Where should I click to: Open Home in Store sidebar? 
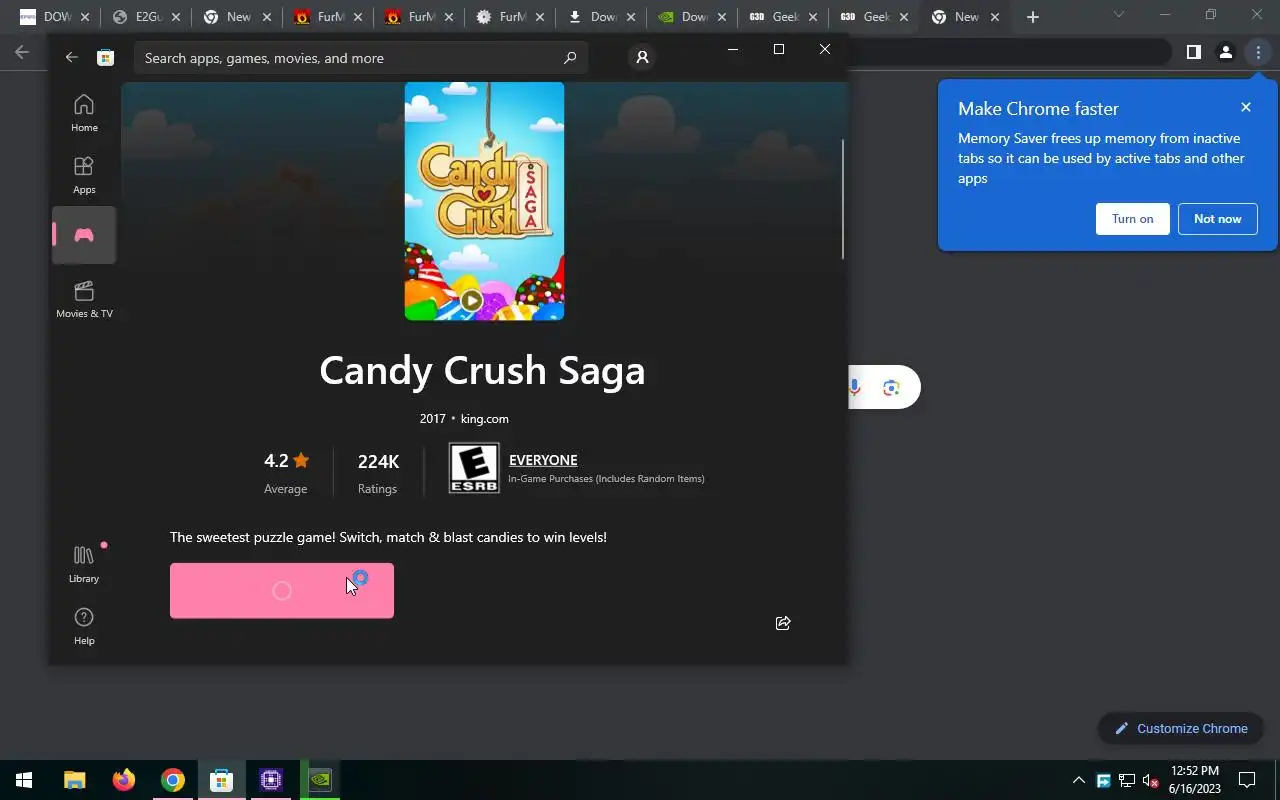coord(84,113)
